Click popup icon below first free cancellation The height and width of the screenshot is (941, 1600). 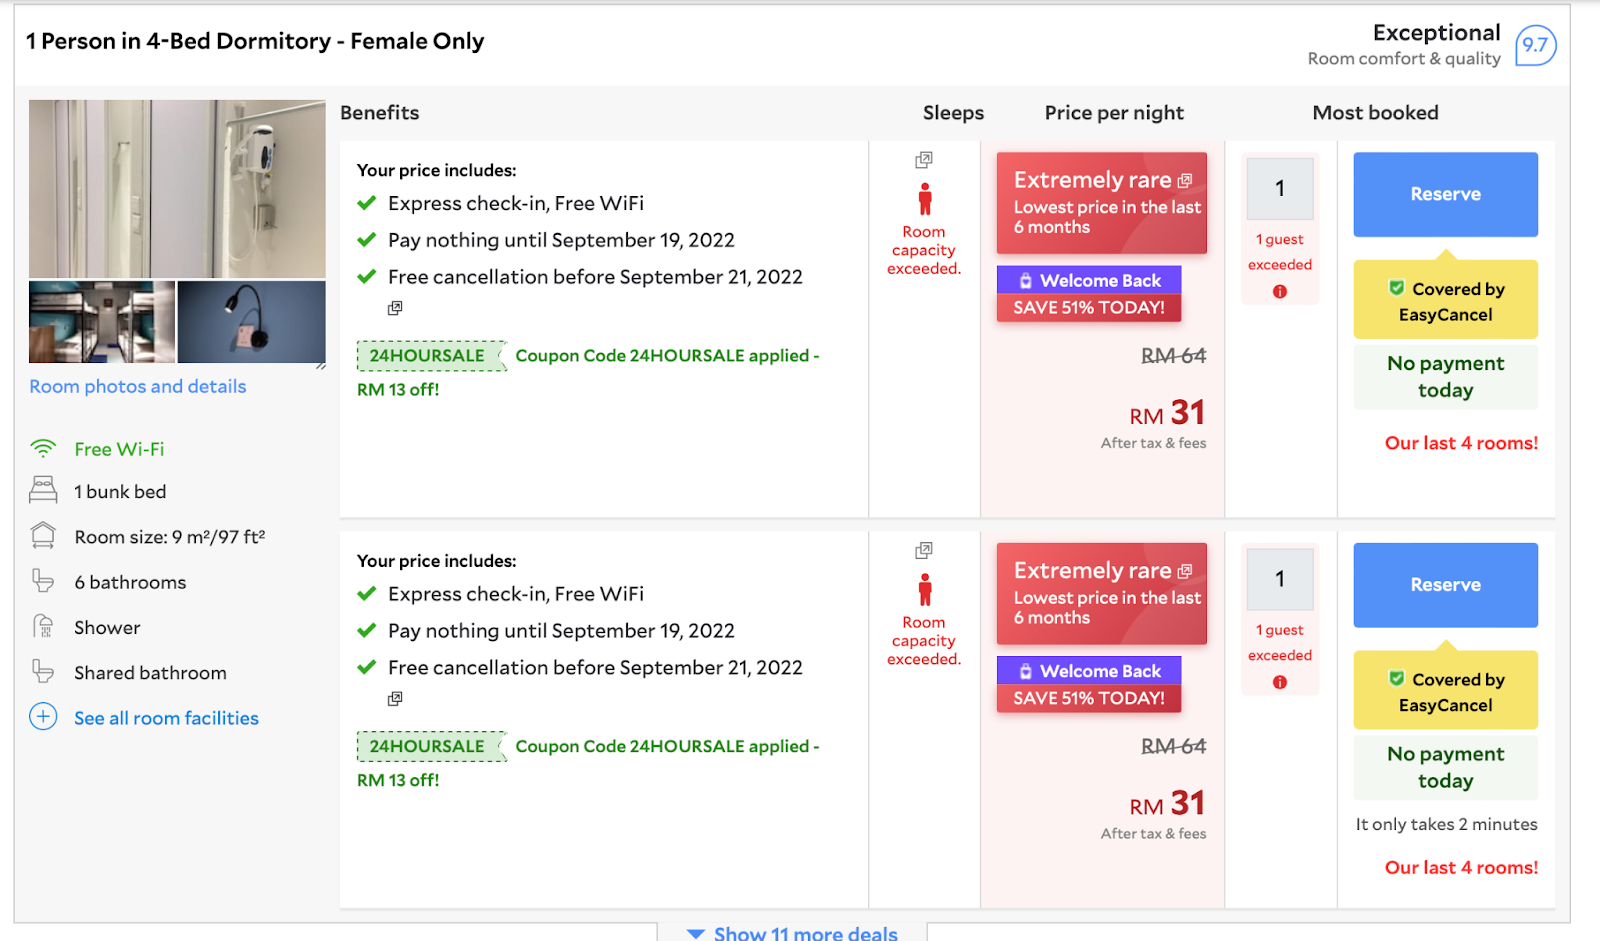pyautogui.click(x=395, y=308)
